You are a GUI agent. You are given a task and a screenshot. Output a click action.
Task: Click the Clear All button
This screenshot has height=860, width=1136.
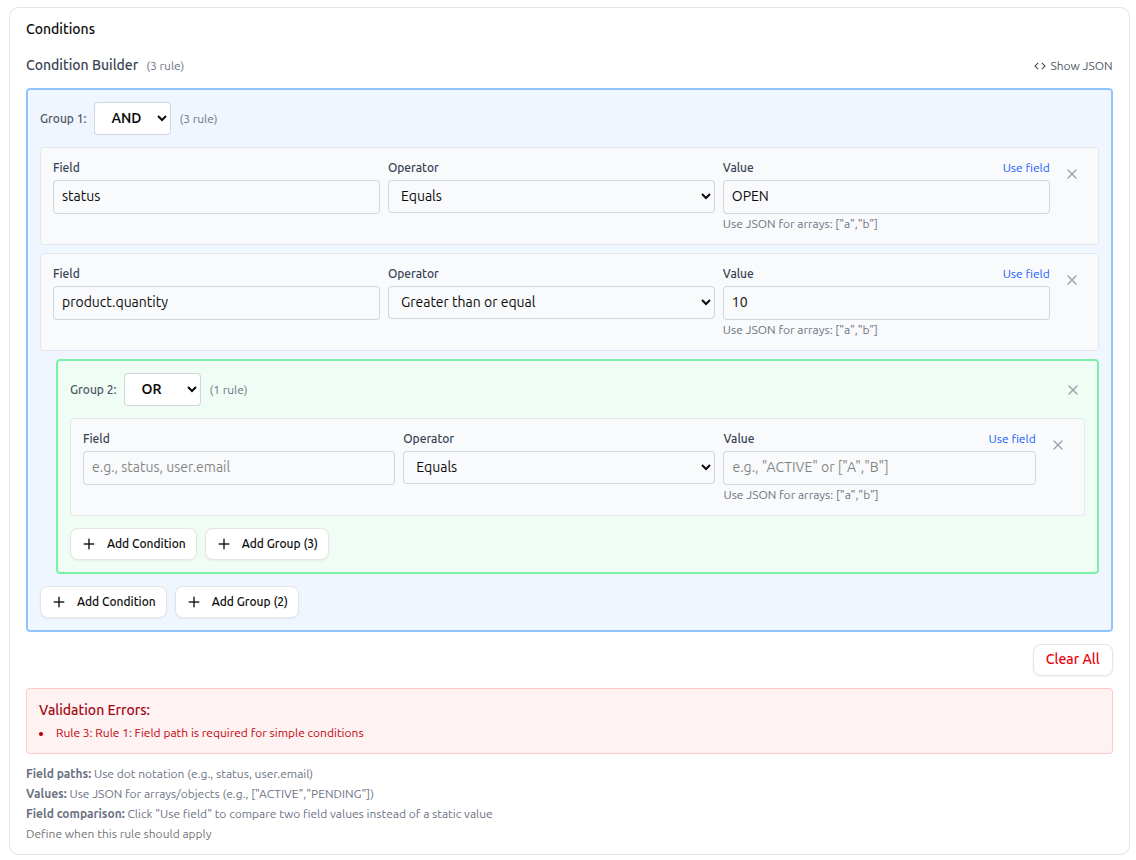[1072, 659]
